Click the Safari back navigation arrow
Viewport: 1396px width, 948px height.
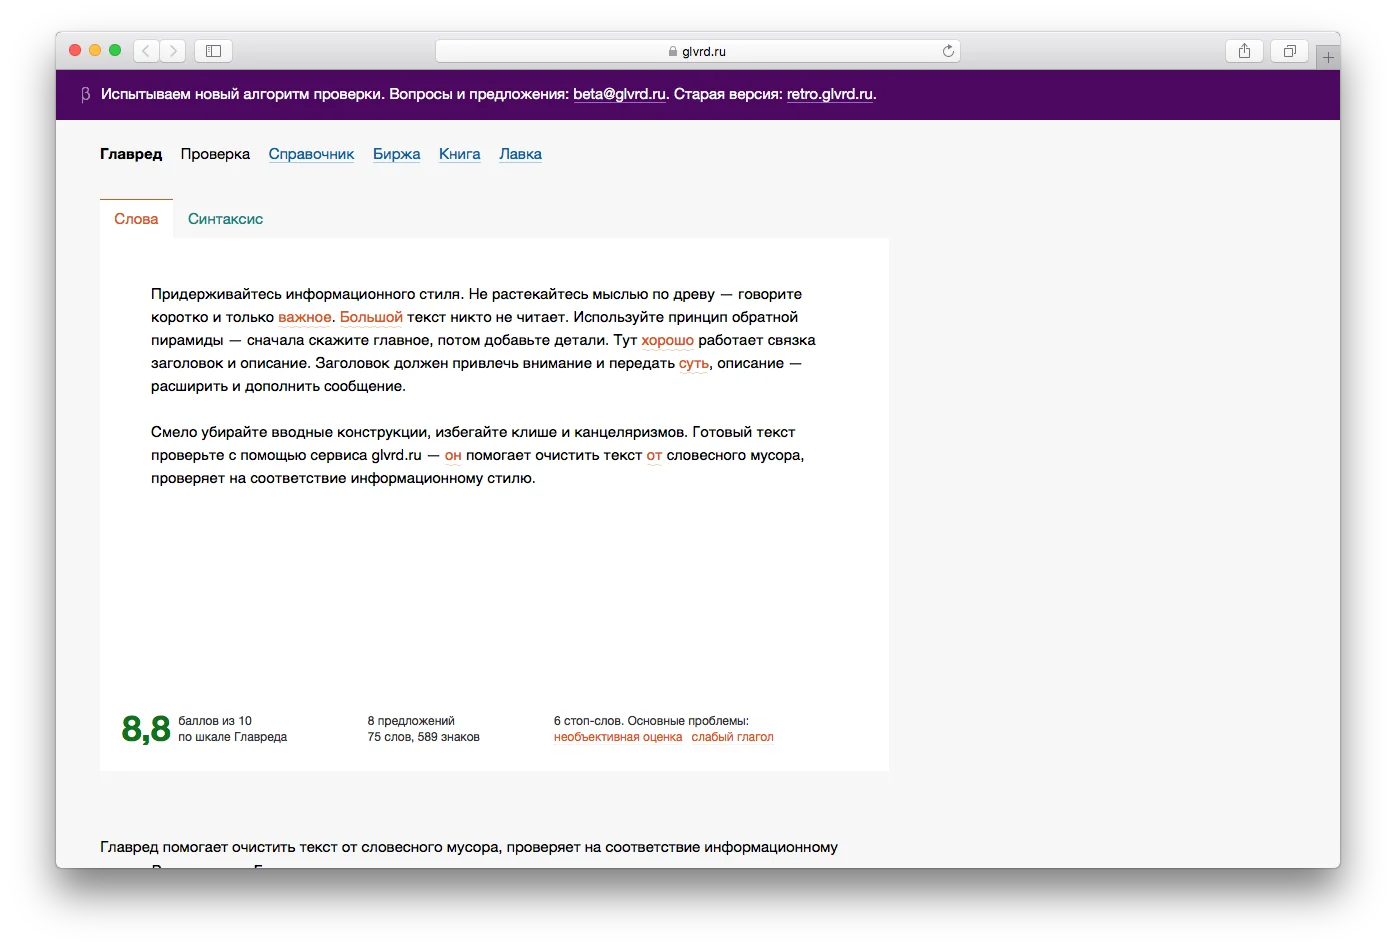pyautogui.click(x=146, y=51)
